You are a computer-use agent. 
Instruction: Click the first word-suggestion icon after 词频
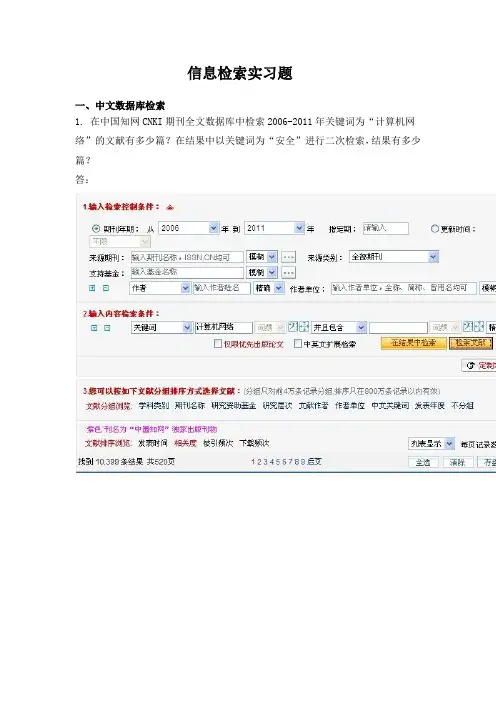click(293, 327)
